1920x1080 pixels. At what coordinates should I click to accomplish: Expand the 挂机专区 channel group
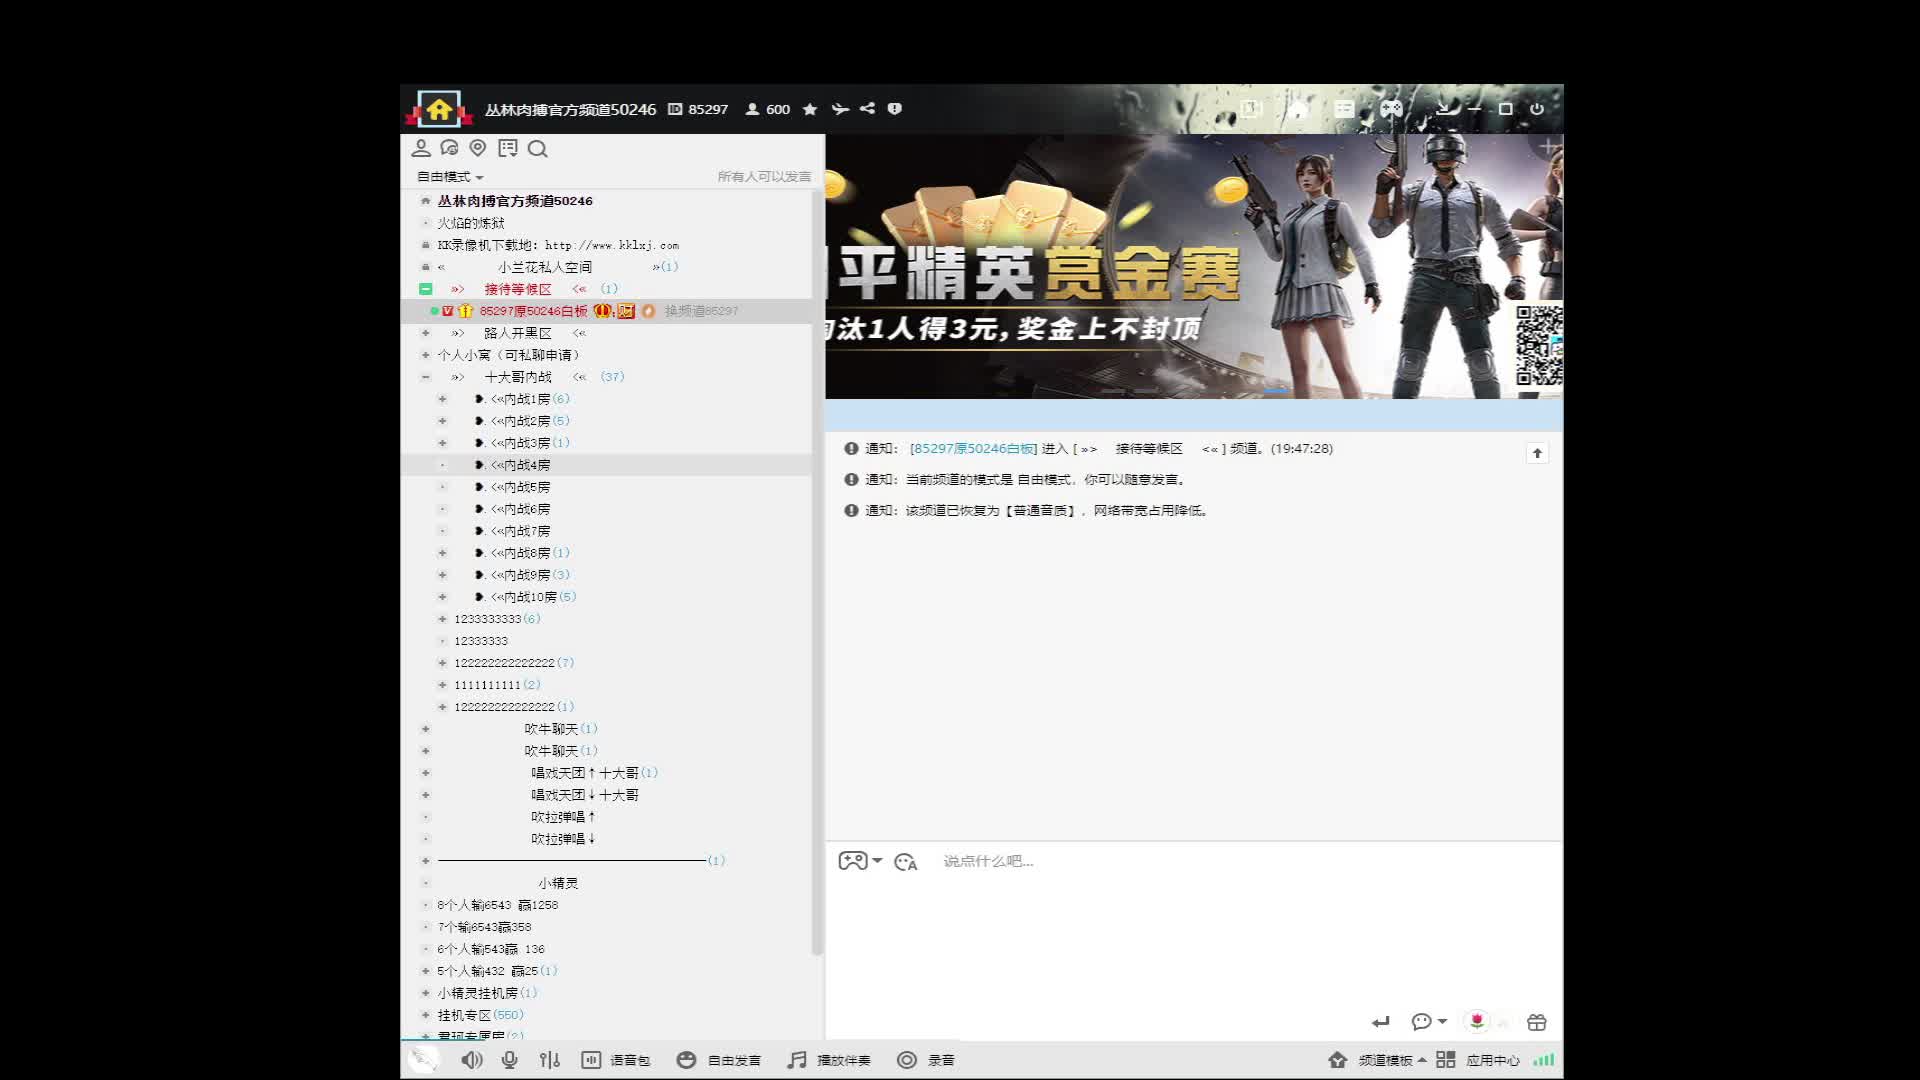(x=426, y=1015)
